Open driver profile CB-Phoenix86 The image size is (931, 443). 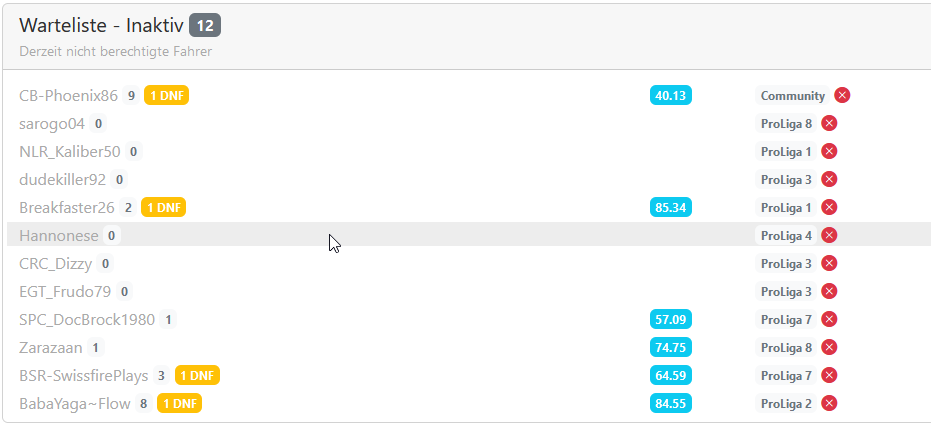(x=68, y=96)
